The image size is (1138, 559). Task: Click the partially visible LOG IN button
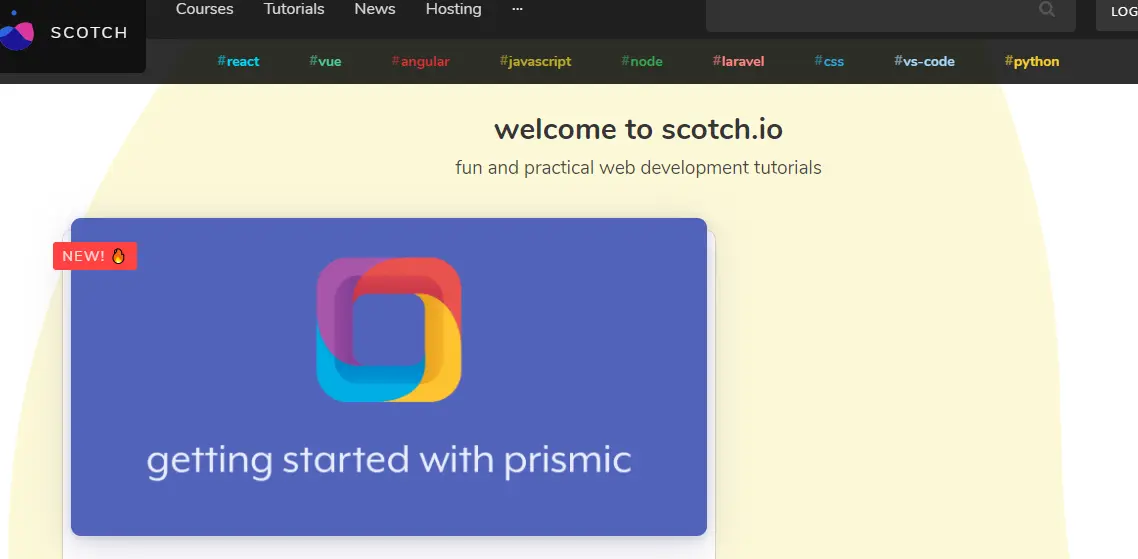click(1118, 13)
